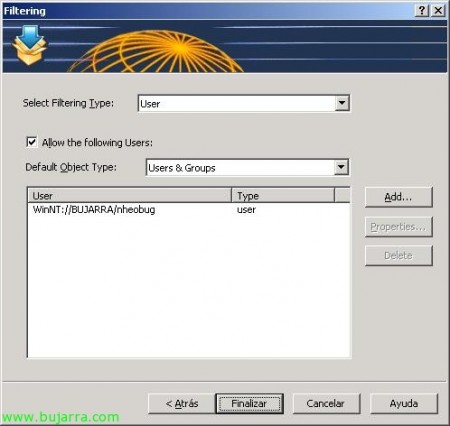Click the User column header

tap(130, 196)
